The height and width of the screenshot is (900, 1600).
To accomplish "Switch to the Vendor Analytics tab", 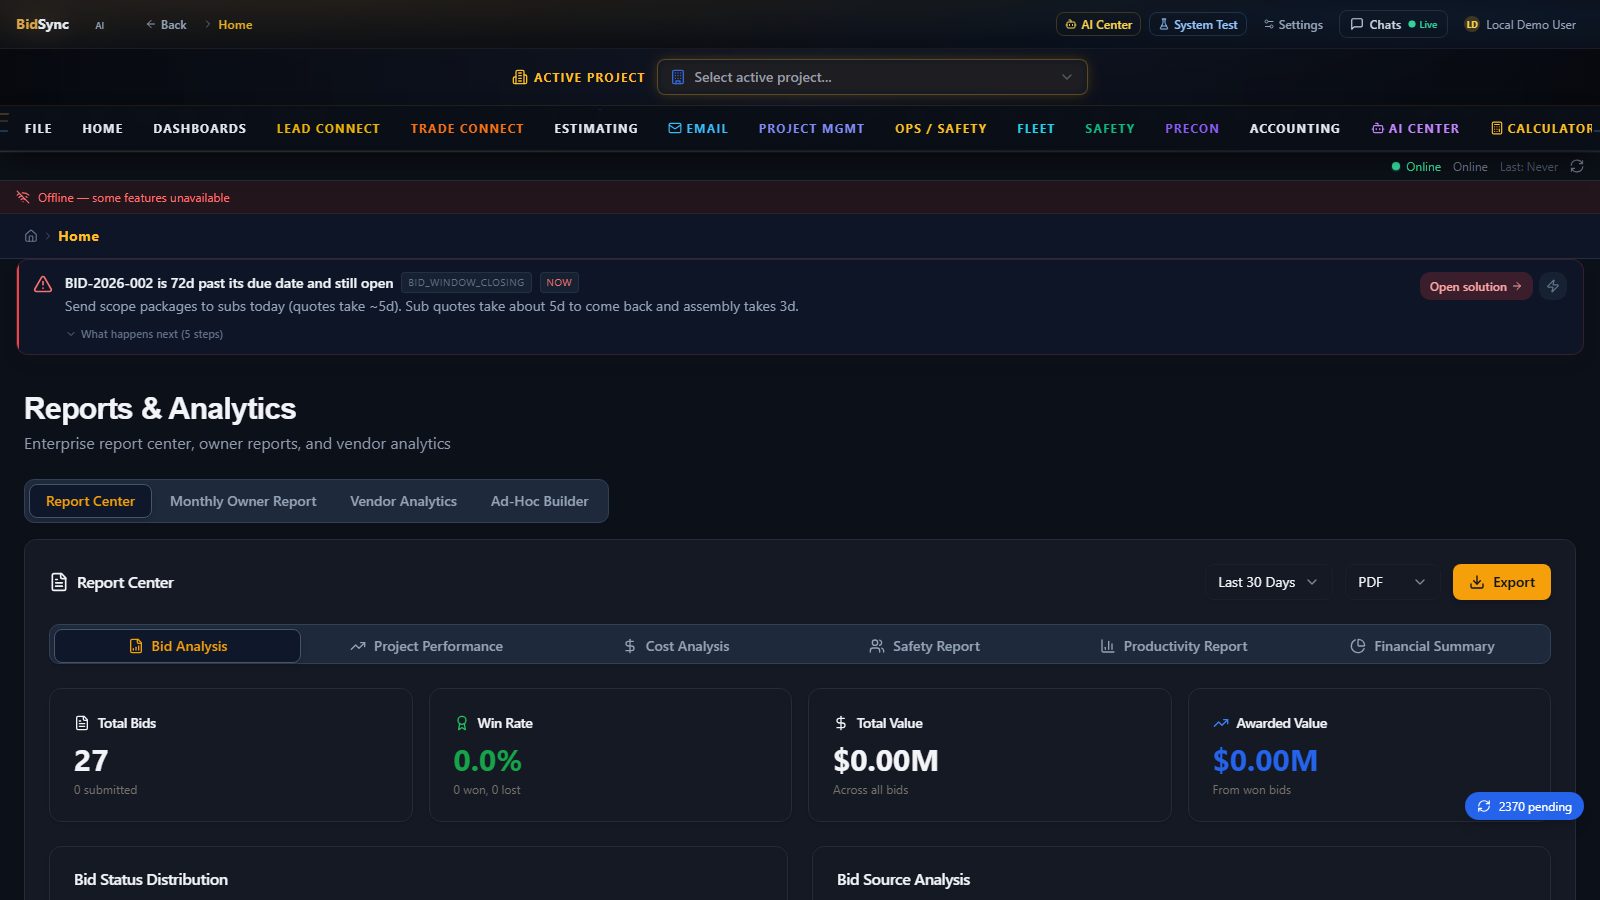I will [x=403, y=501].
